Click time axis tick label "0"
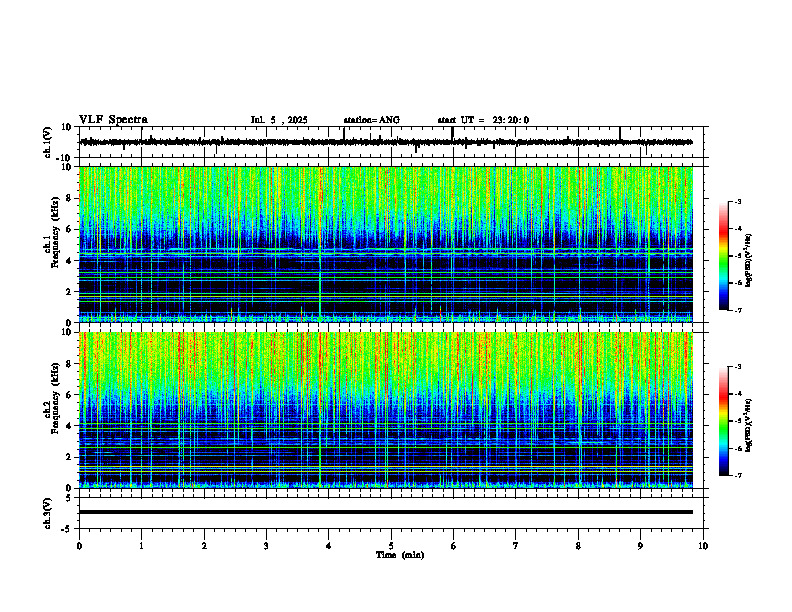This screenshot has width=792, height=612. (x=79, y=546)
